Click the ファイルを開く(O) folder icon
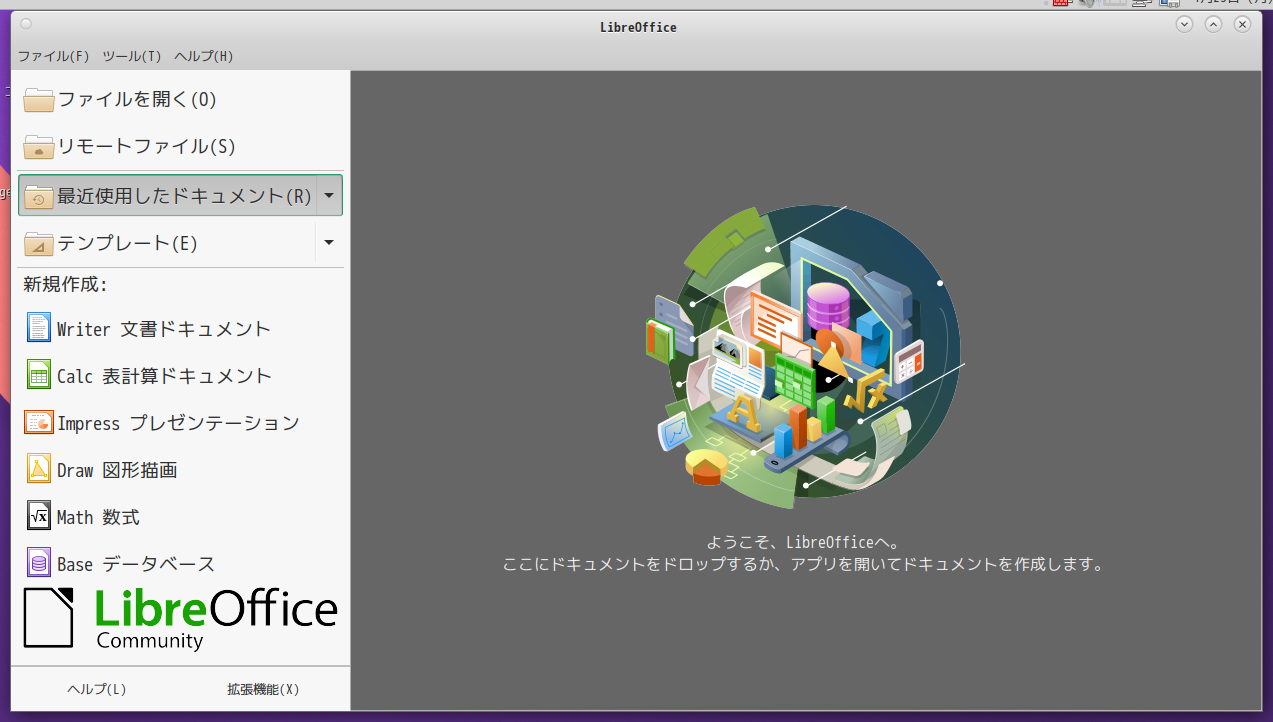This screenshot has width=1273, height=722. (x=39, y=99)
